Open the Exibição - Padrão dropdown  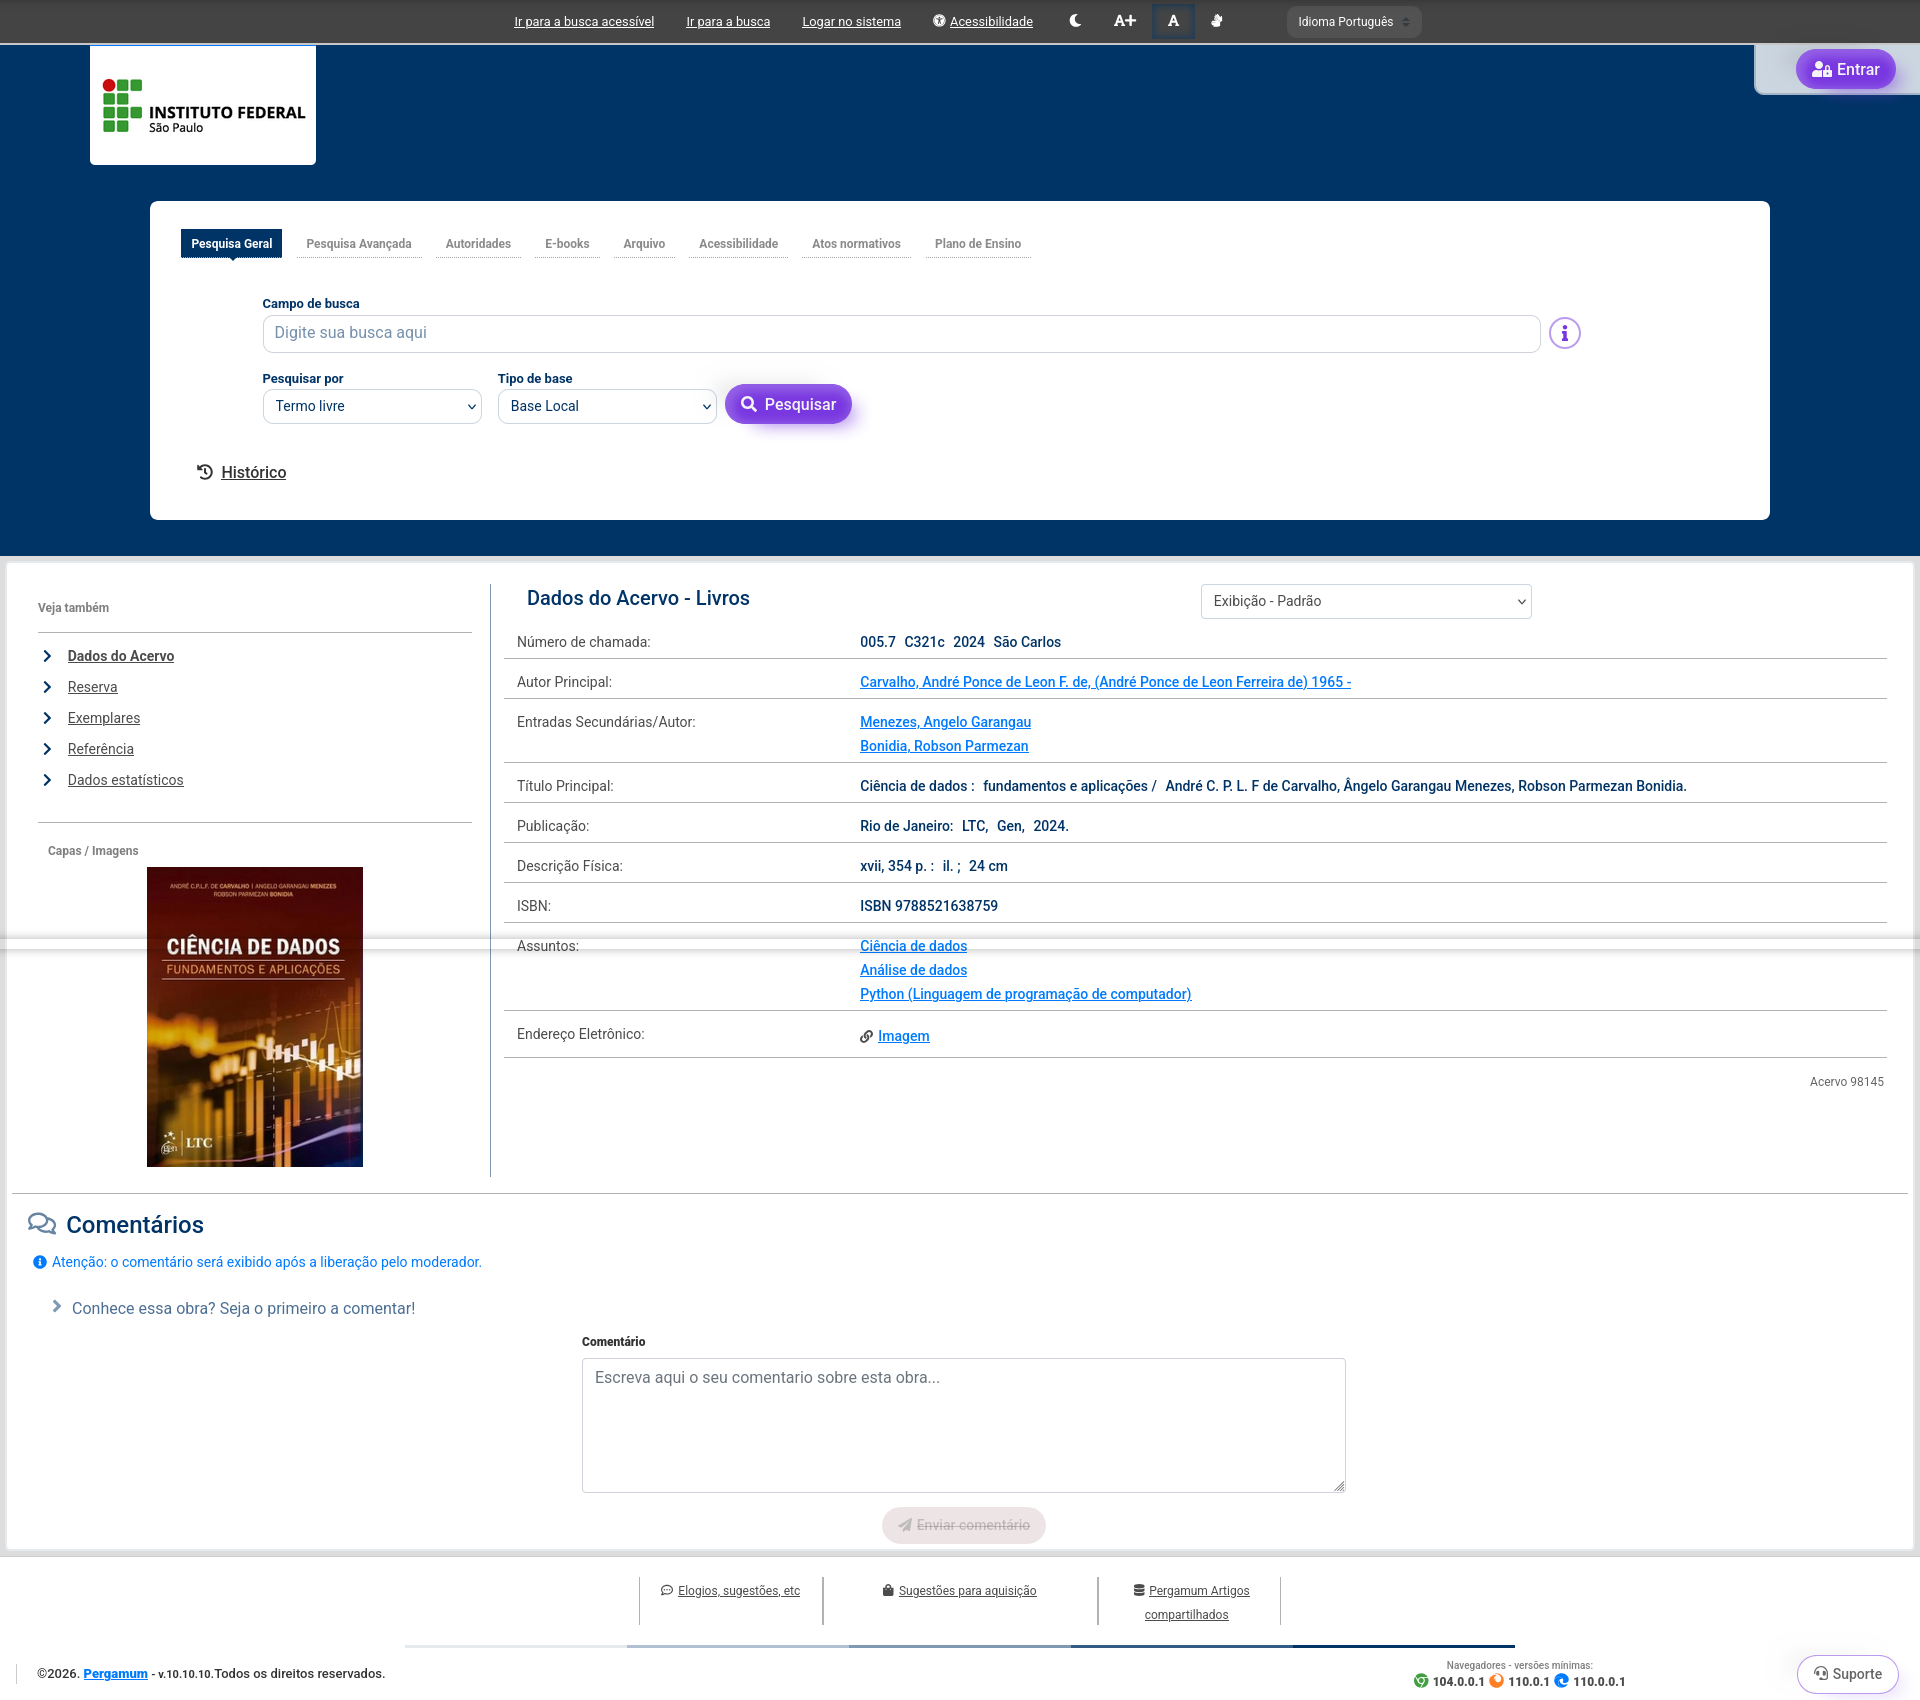click(x=1365, y=601)
